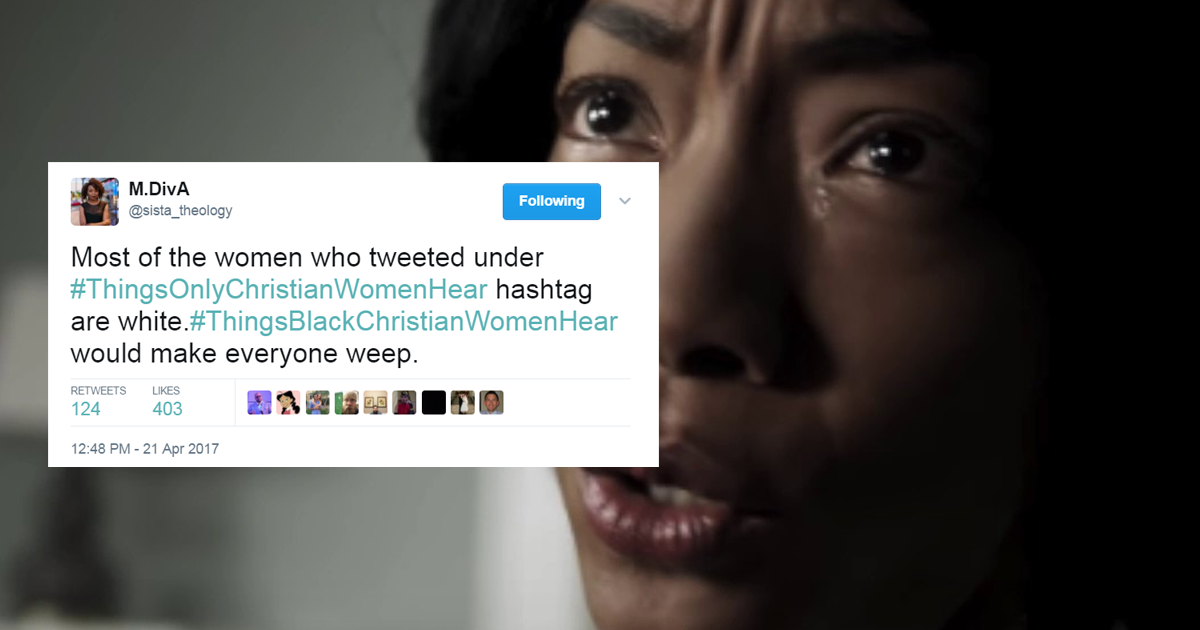Click the hugging couple liker avatar

click(x=317, y=402)
